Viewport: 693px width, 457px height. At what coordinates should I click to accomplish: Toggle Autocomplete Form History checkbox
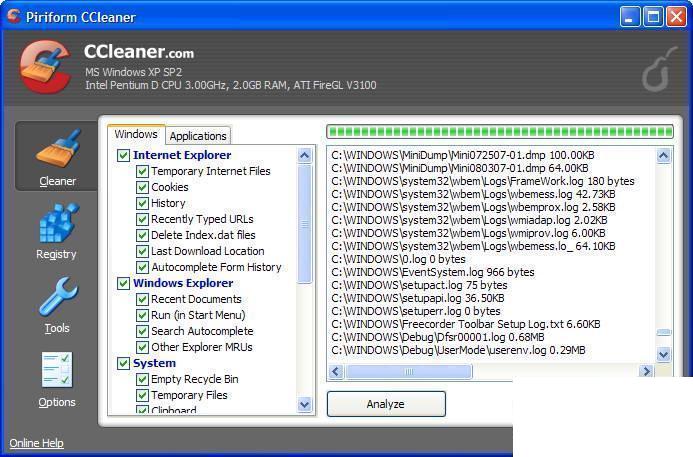coord(142,267)
